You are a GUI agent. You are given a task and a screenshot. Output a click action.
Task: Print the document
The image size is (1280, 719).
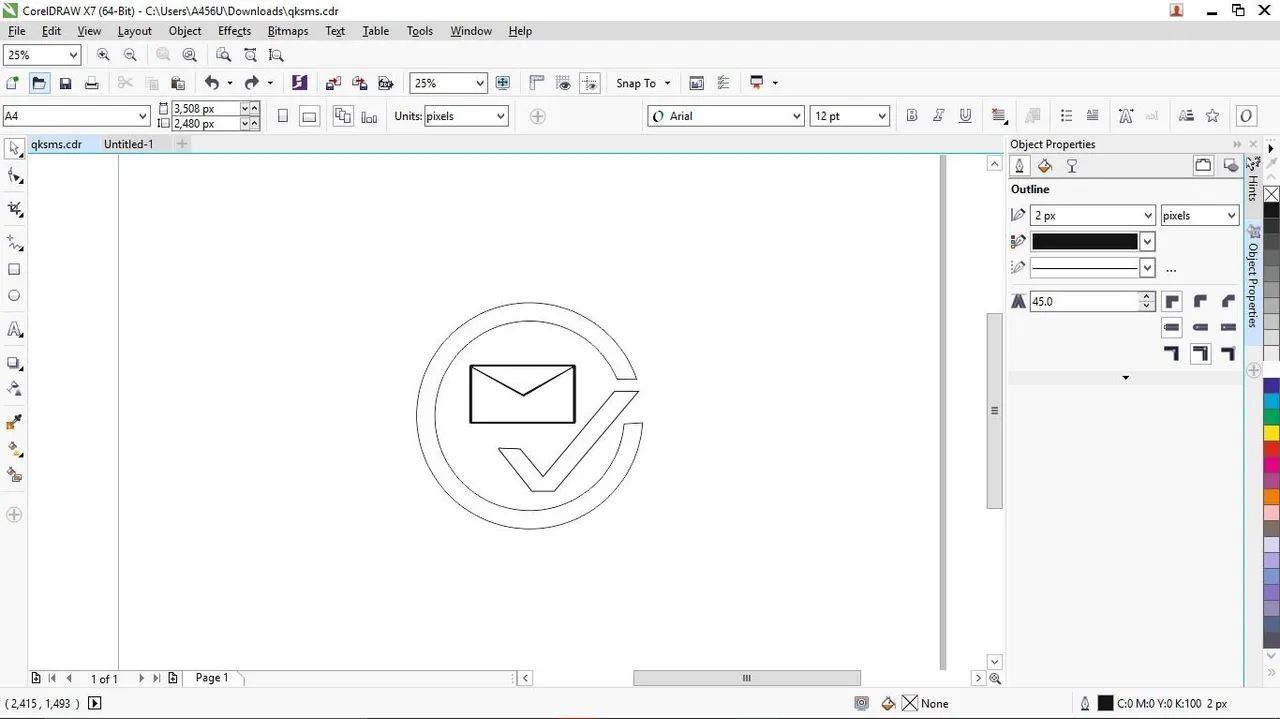coord(91,83)
